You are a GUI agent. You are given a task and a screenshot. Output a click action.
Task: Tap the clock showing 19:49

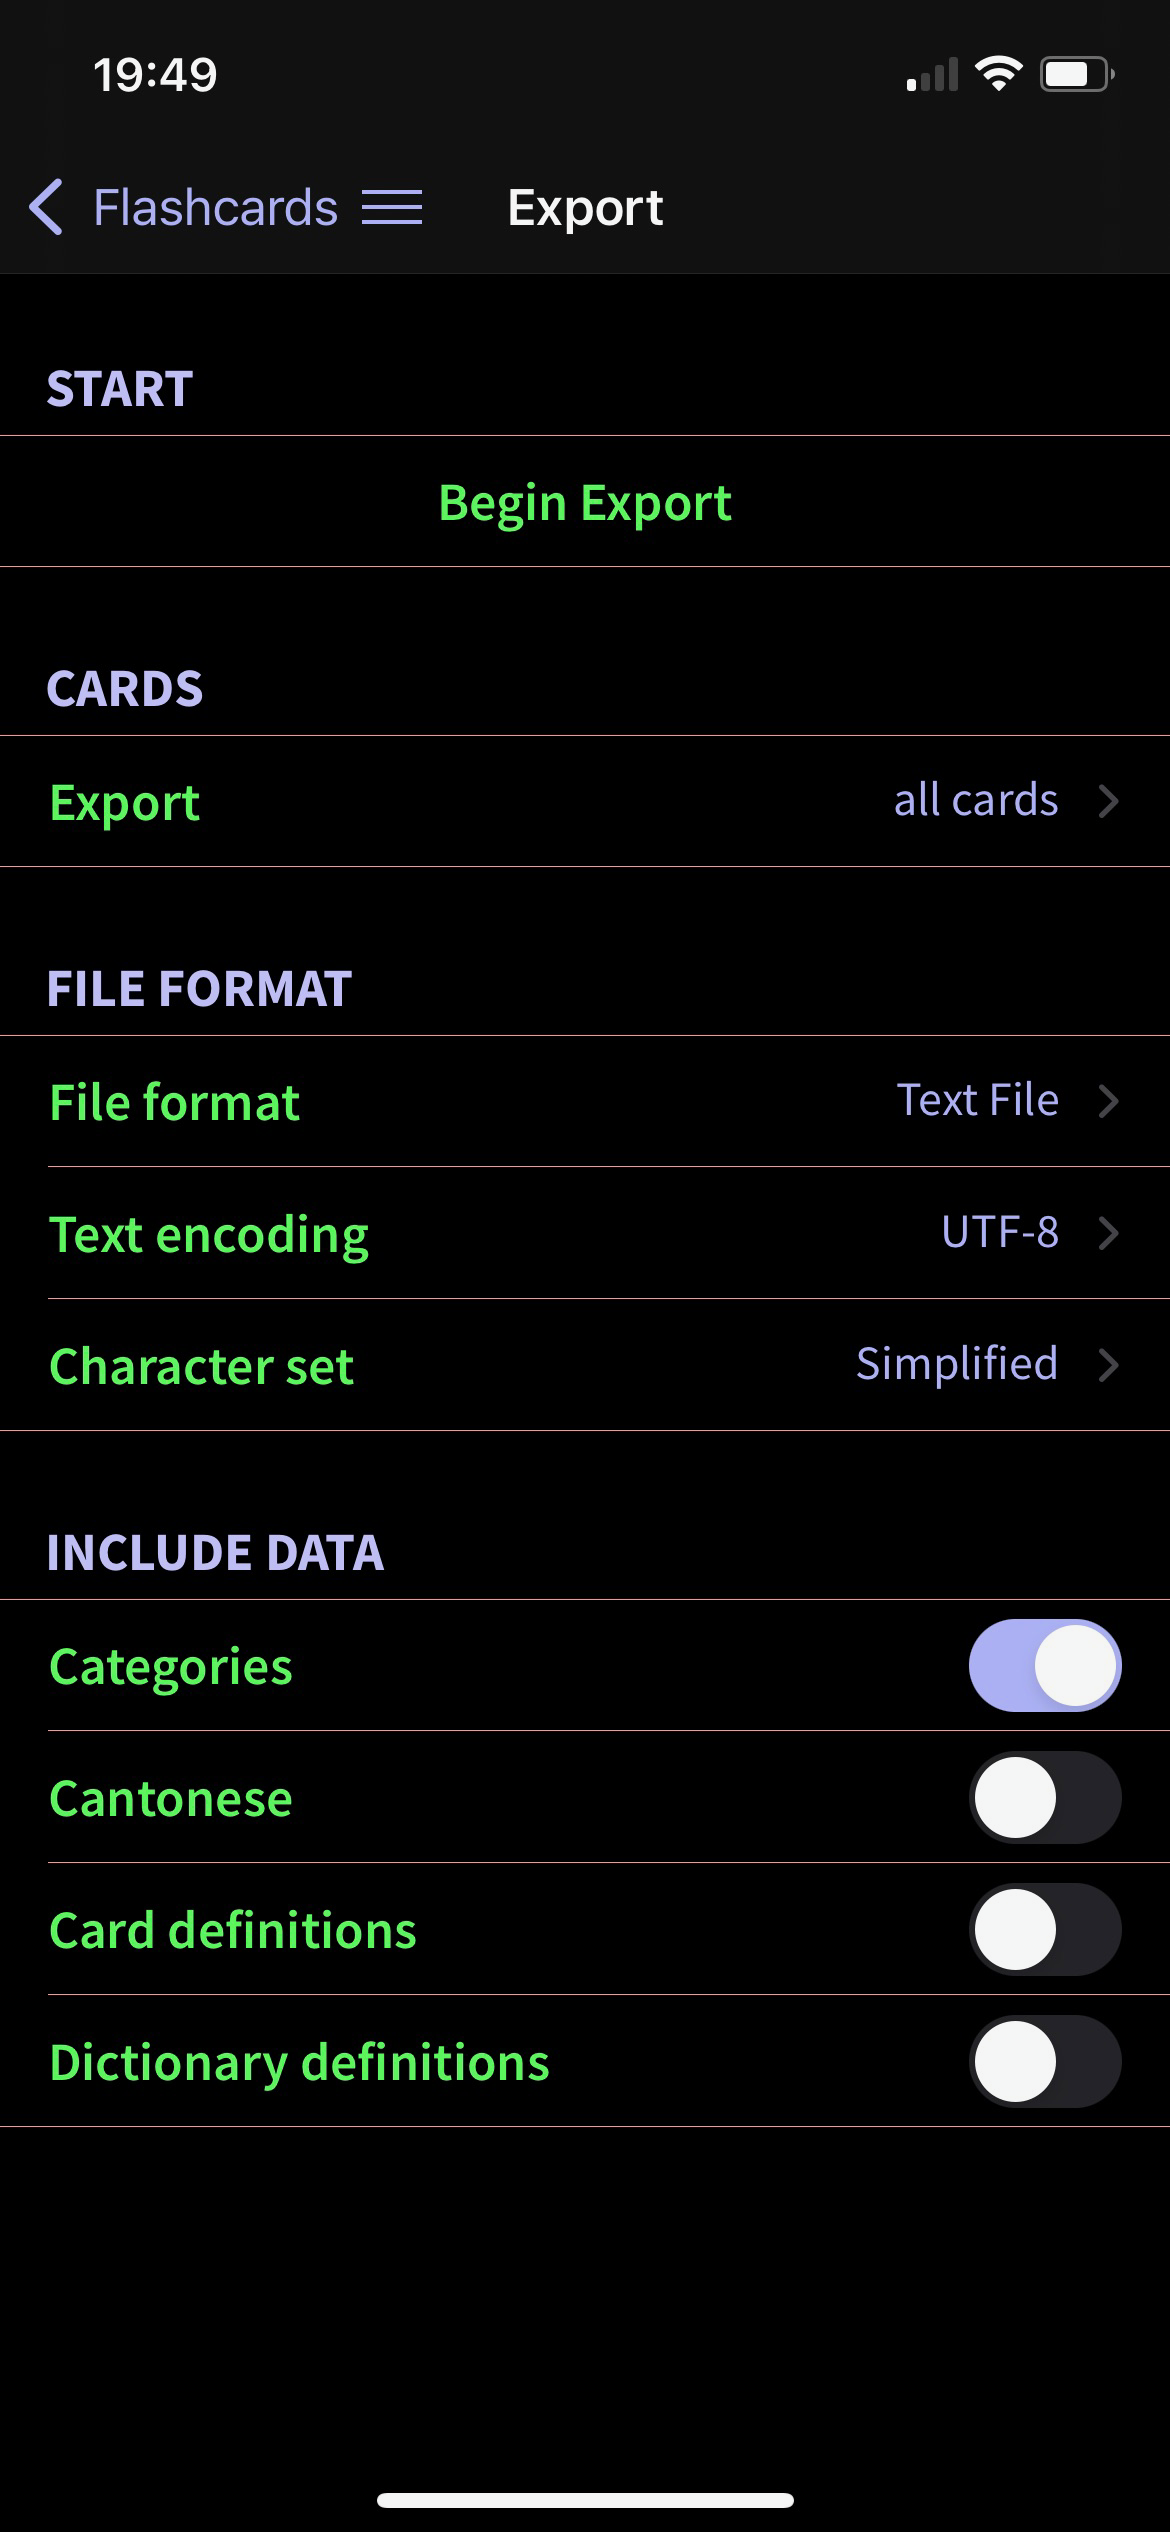click(x=155, y=75)
